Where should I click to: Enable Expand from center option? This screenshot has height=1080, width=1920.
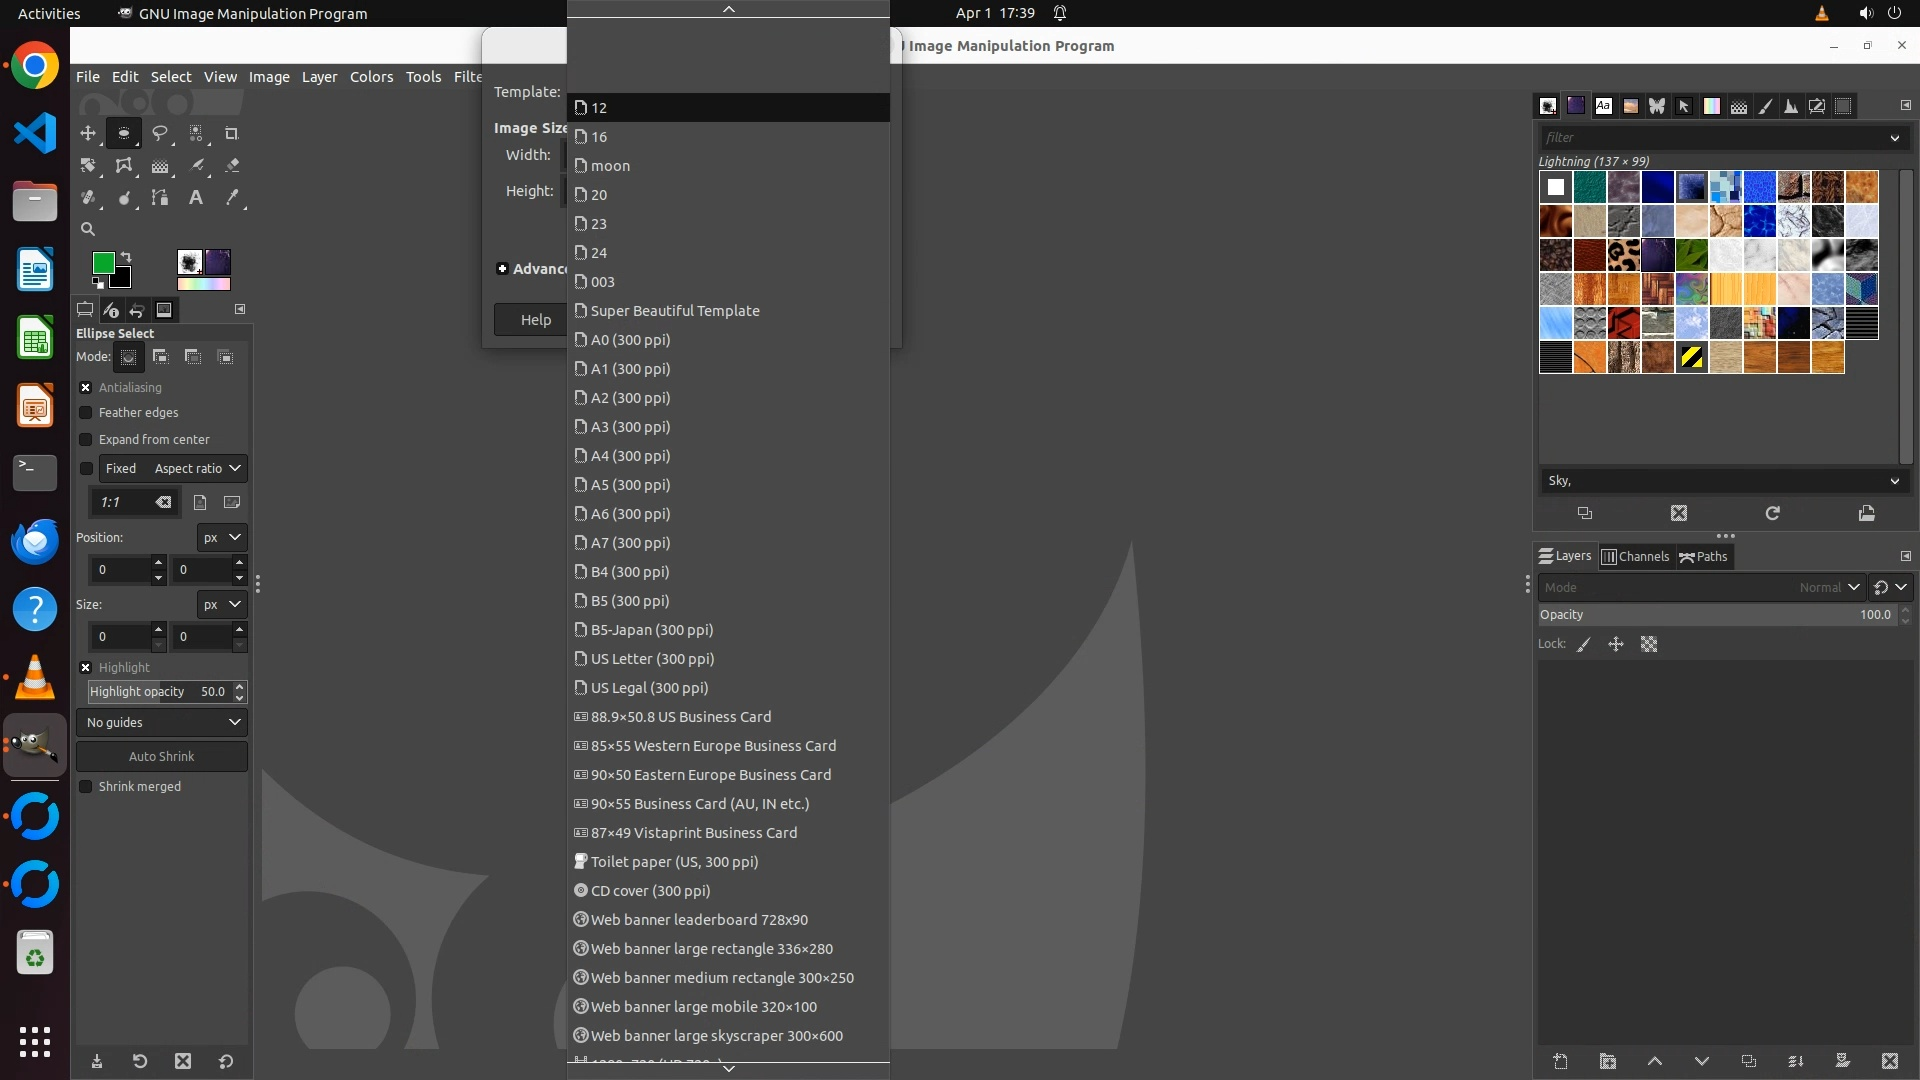click(x=86, y=439)
